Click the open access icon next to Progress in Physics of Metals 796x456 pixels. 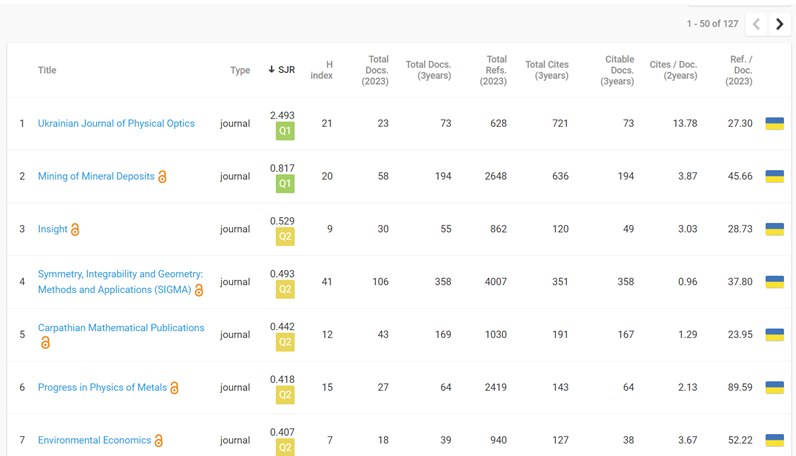174,388
